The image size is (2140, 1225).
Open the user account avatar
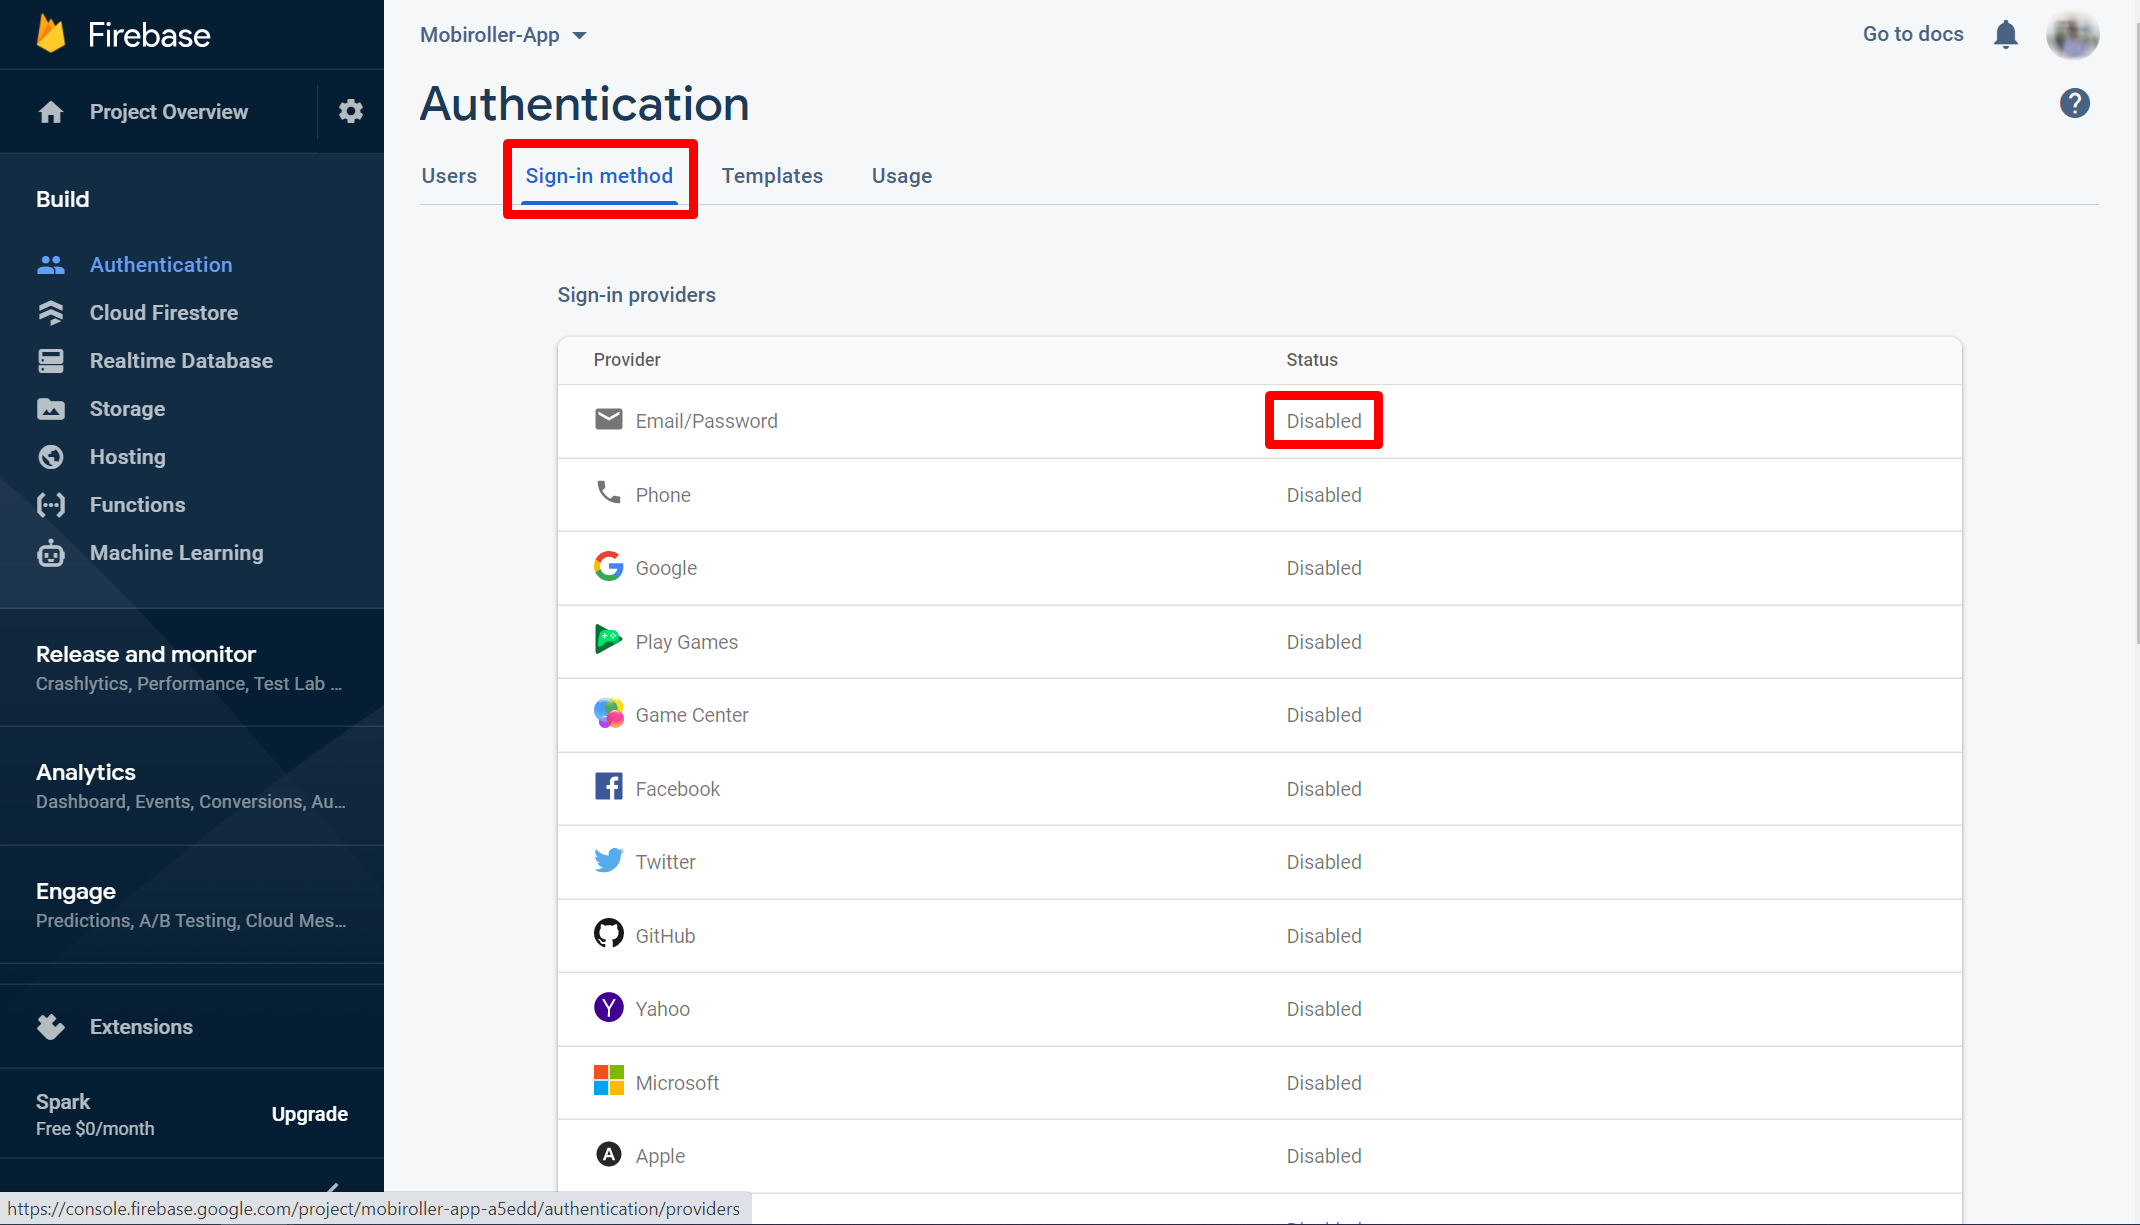coord(2073,36)
